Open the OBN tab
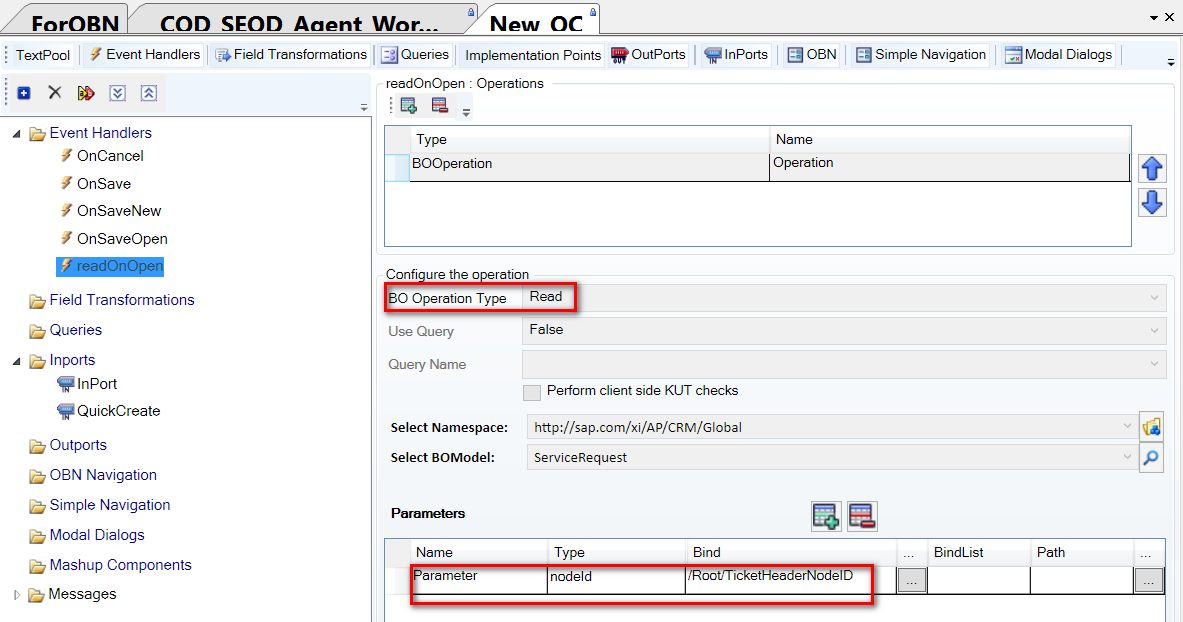1183x622 pixels. [812, 54]
